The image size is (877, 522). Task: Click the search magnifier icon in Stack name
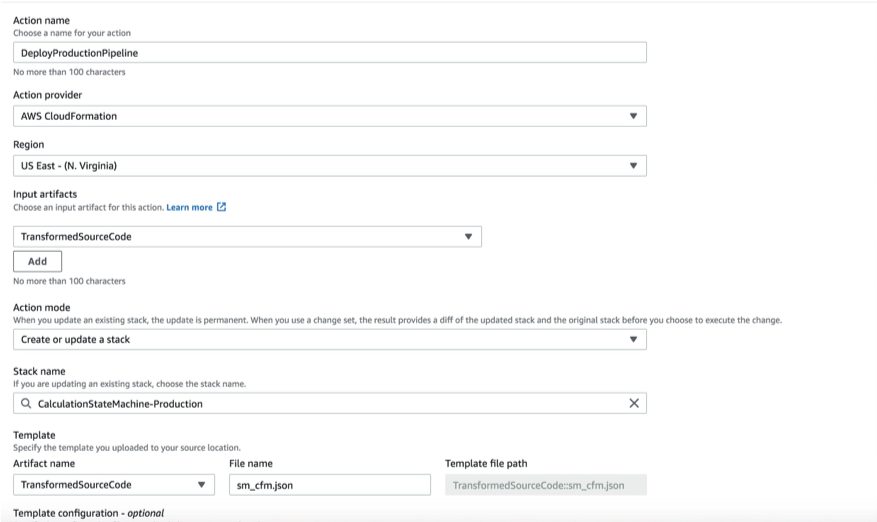point(26,403)
